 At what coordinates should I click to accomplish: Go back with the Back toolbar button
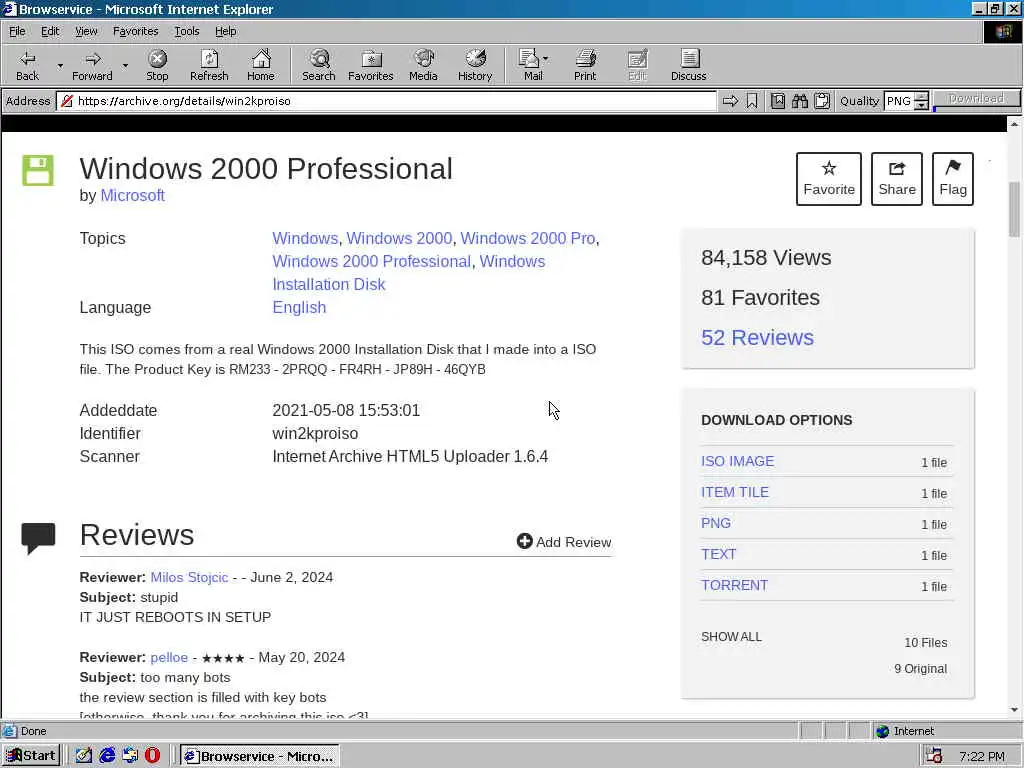pyautogui.click(x=27, y=65)
